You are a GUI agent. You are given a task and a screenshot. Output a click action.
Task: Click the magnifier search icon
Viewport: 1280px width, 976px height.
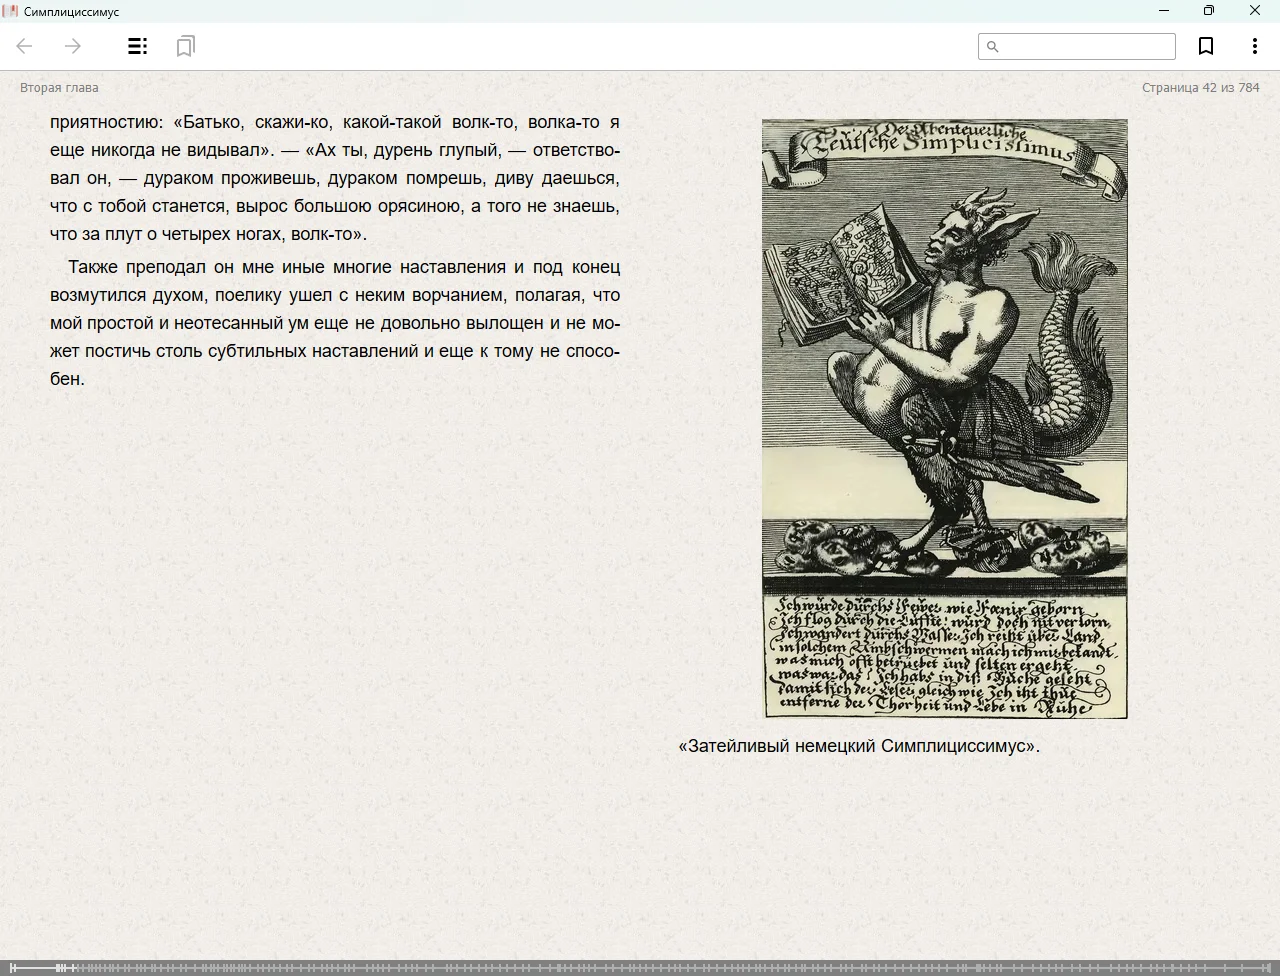[992, 46]
